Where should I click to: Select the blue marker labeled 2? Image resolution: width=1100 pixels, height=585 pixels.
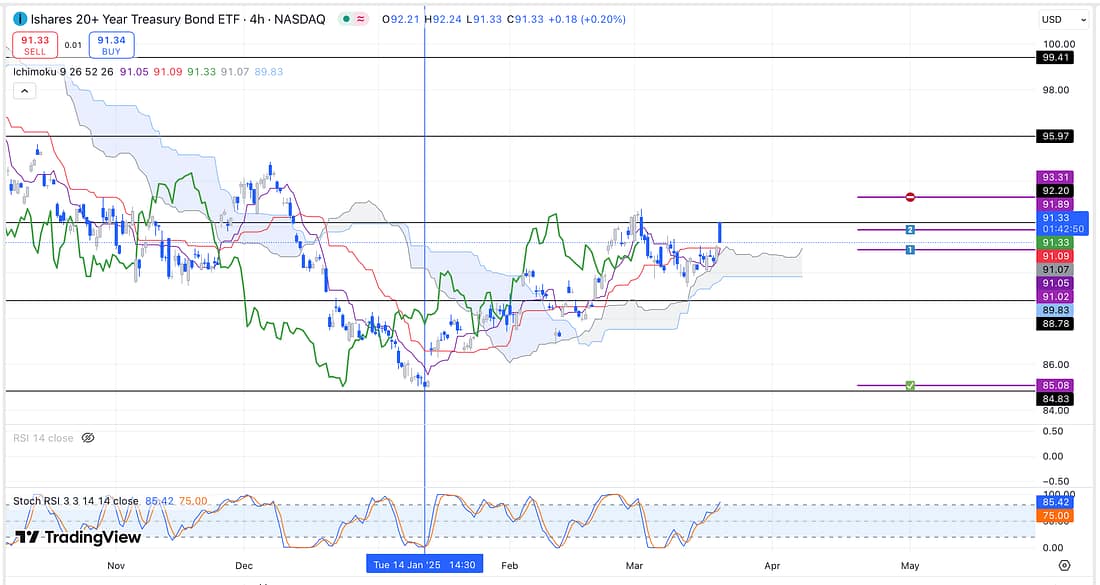click(x=910, y=230)
